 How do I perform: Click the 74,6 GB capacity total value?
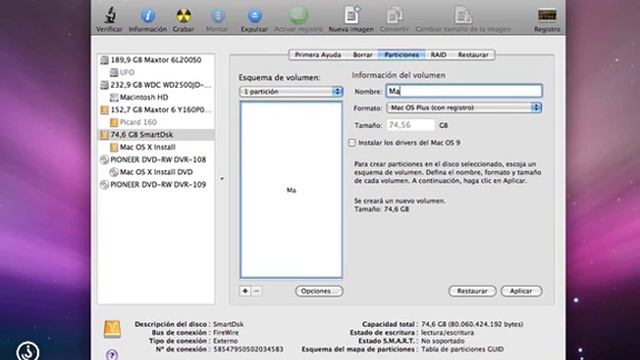(x=472, y=324)
